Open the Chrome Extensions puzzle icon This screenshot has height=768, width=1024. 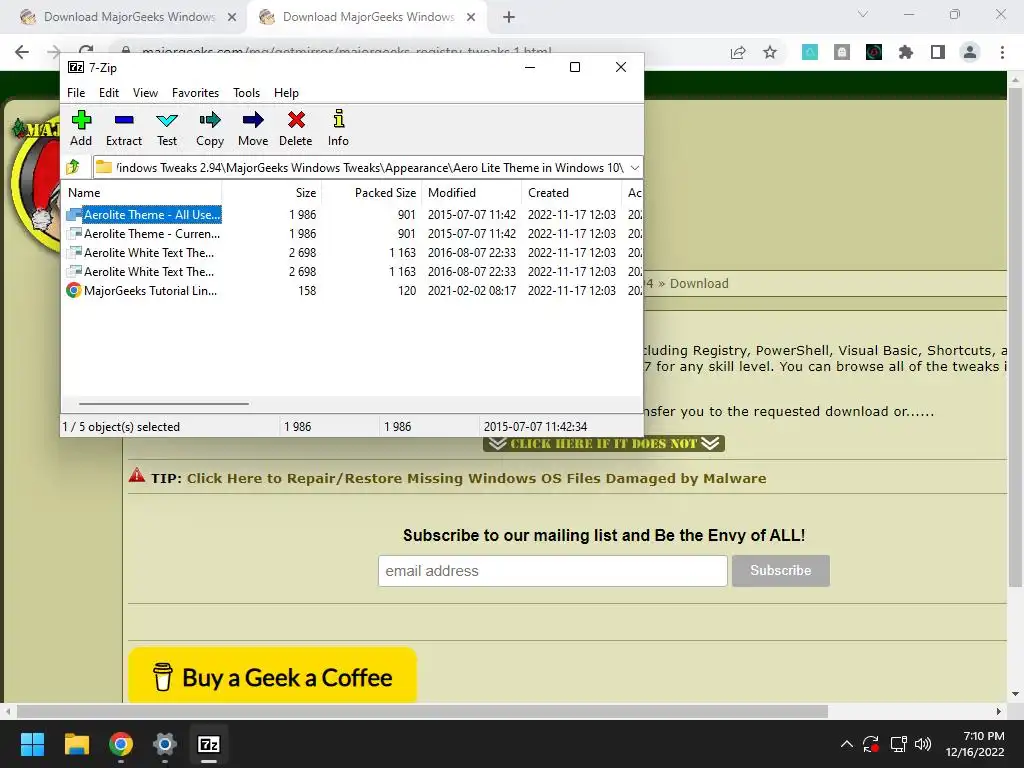[x=906, y=52]
